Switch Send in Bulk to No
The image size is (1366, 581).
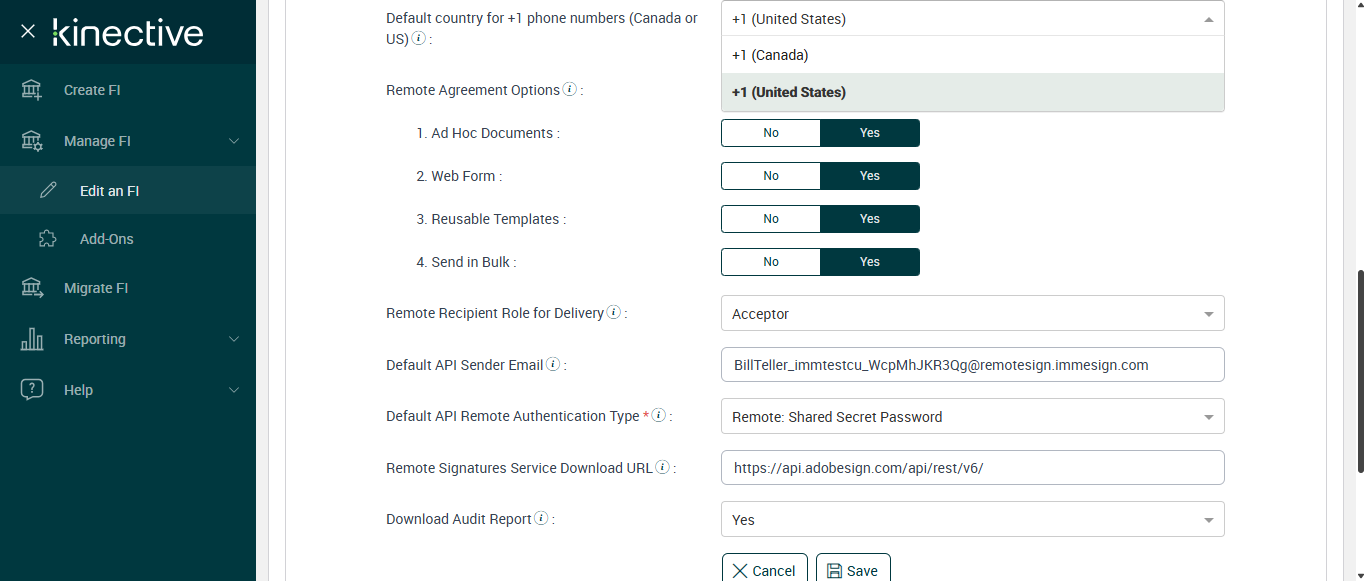point(771,262)
